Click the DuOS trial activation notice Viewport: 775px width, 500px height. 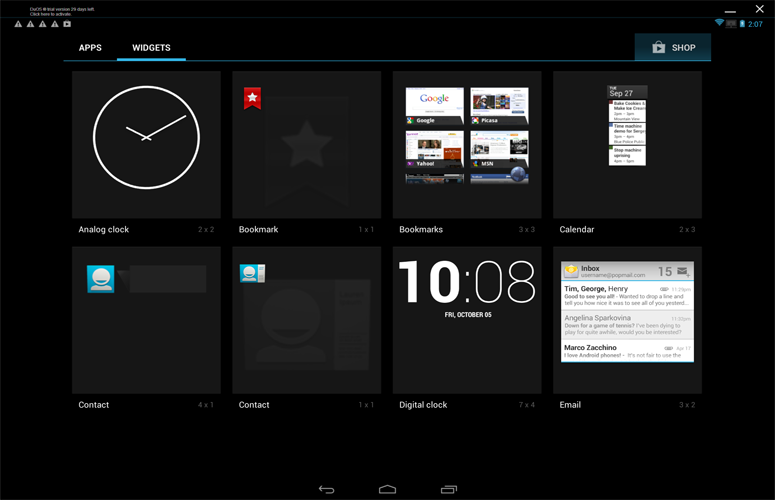62,11
